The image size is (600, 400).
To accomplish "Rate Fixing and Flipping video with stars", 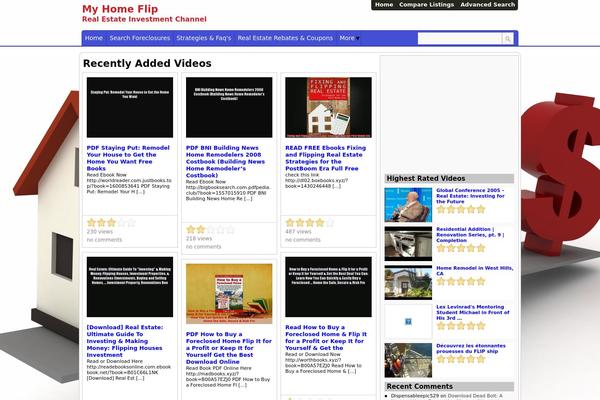I will pos(310,222).
